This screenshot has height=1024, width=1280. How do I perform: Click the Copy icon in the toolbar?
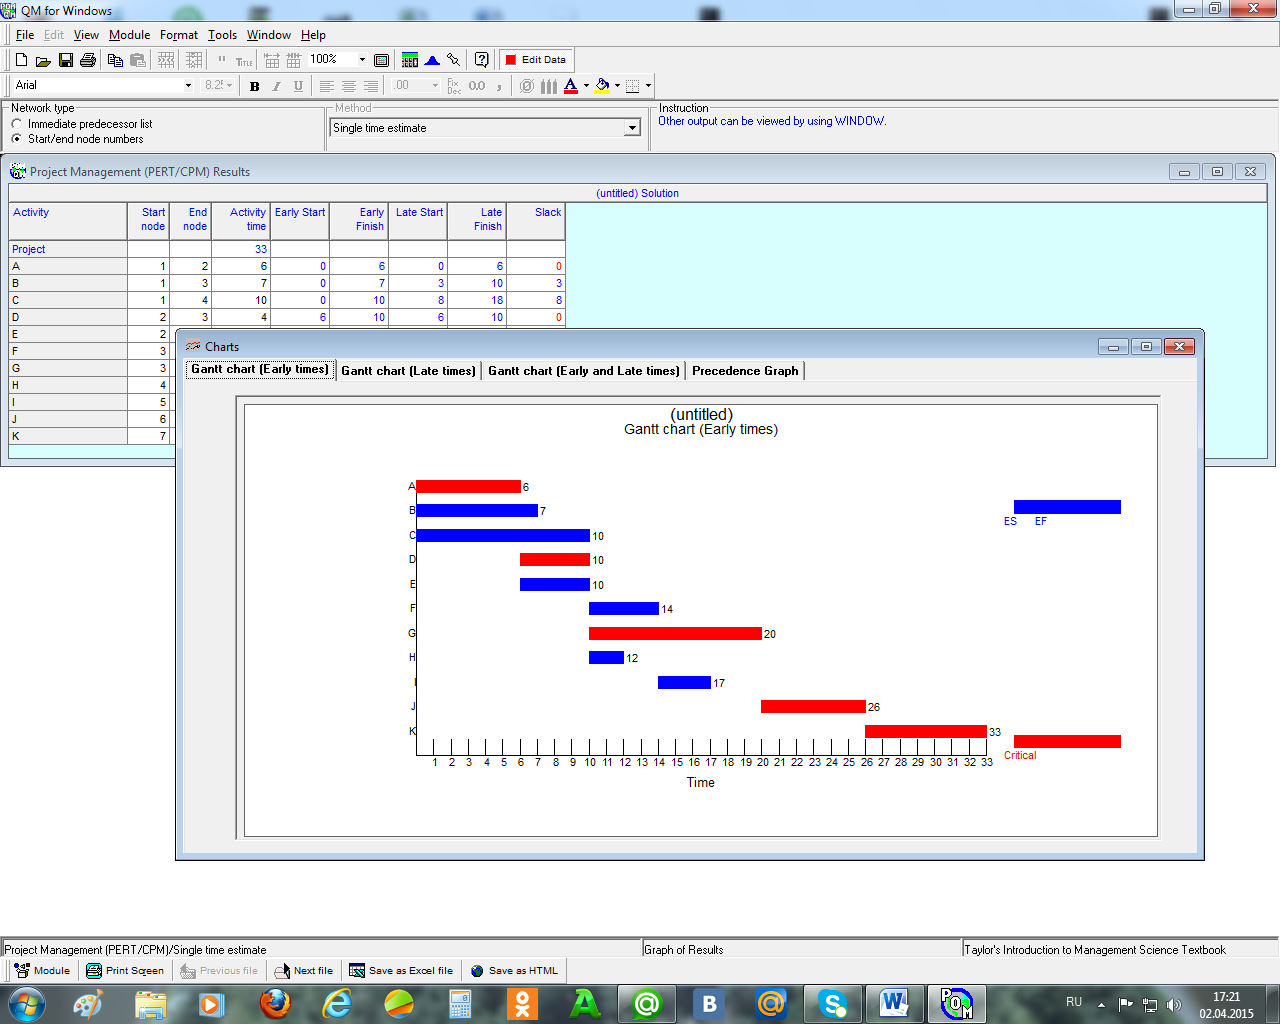click(115, 60)
